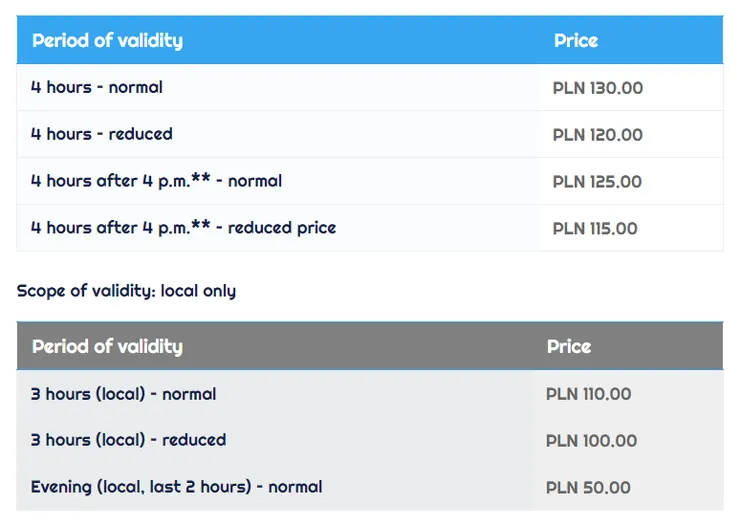Click the 'Price' header in the gray table
This screenshot has width=740, height=529.
(x=569, y=347)
